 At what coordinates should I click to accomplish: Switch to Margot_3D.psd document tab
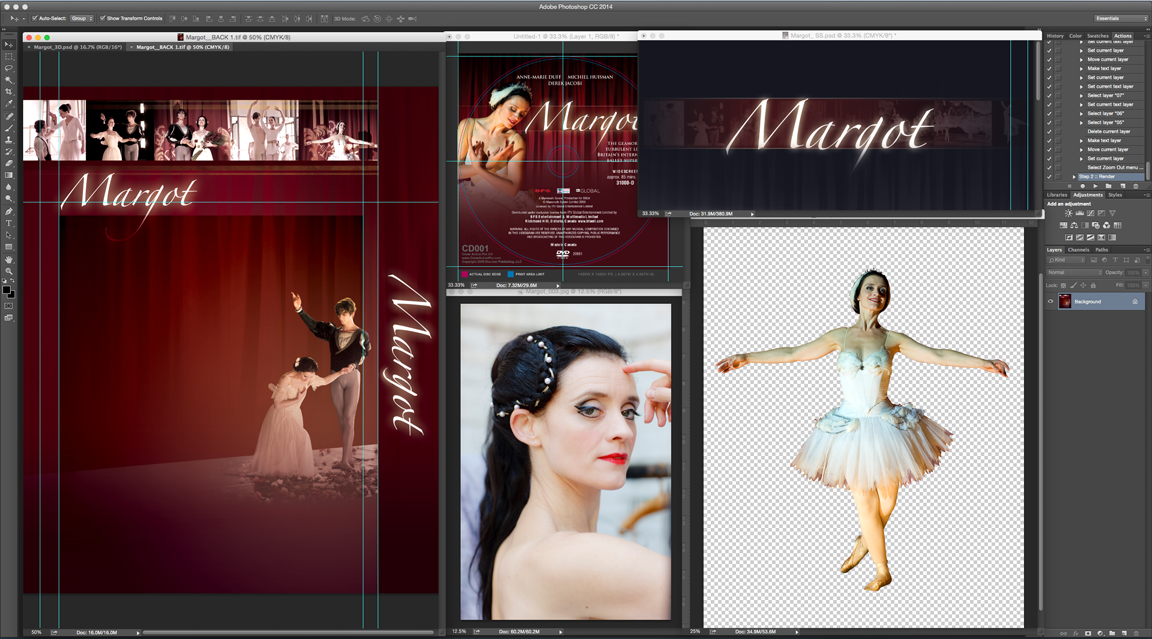(78, 47)
